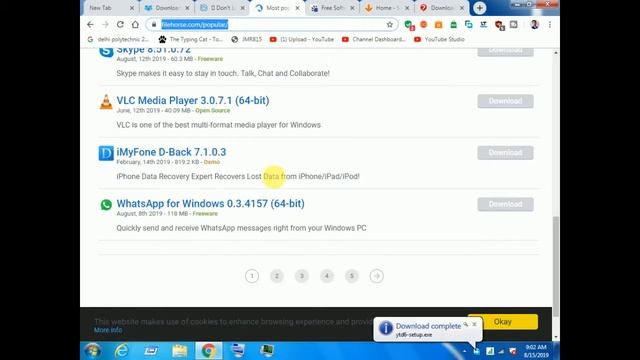Viewport: 640px width, 360px height.
Task: Close the Download complete notification
Action: (474, 324)
